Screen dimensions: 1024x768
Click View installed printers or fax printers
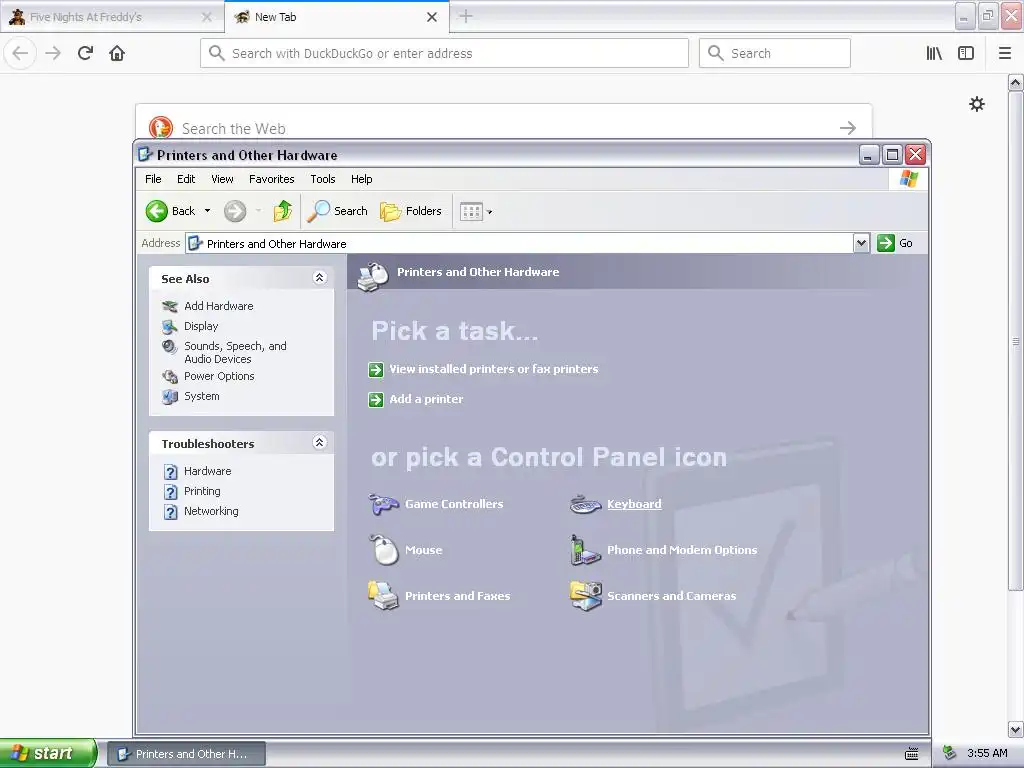[494, 369]
